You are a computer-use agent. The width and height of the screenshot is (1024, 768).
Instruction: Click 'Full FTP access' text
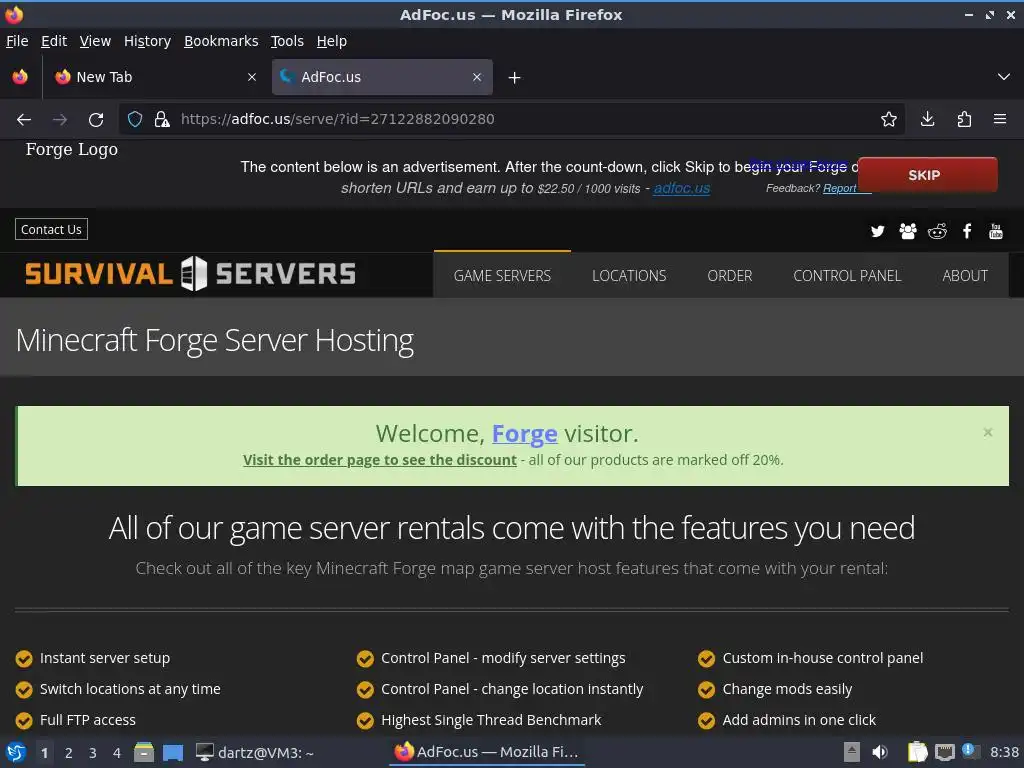[x=88, y=720]
